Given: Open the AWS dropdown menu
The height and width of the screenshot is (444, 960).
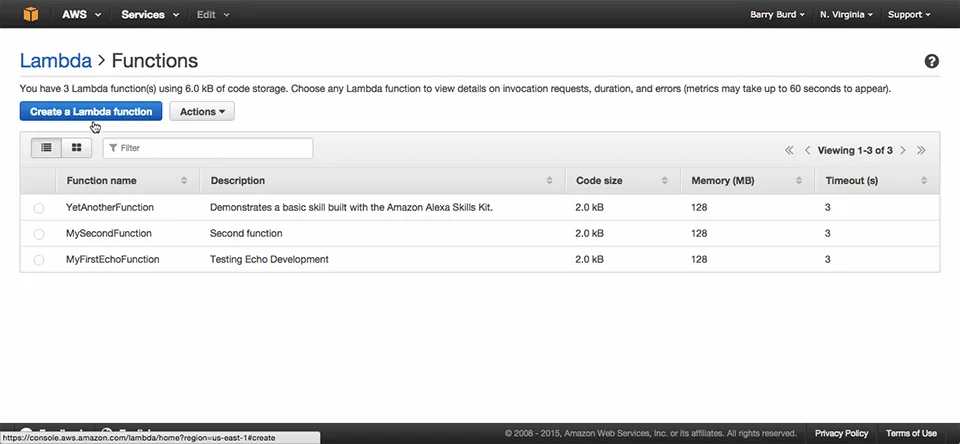Looking at the screenshot, I should [x=81, y=14].
